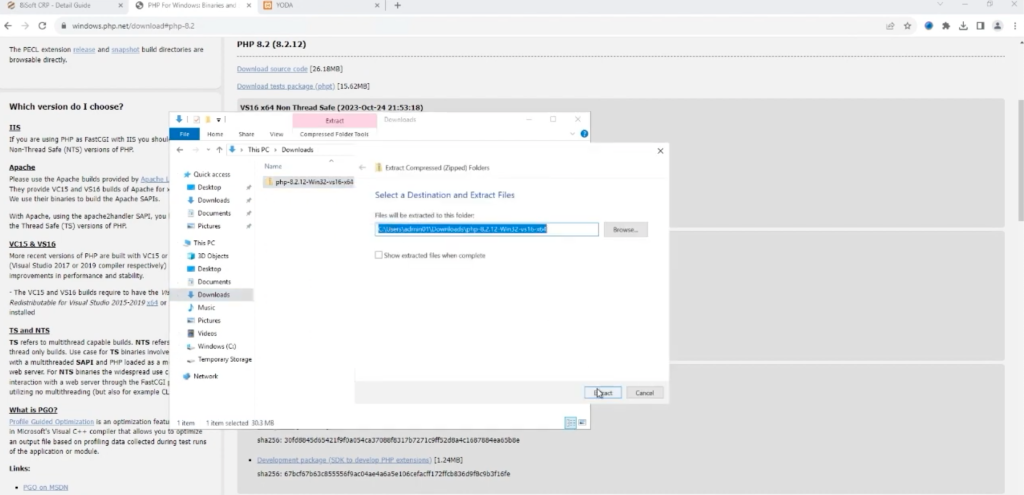Open the PECL release link

pos(84,50)
